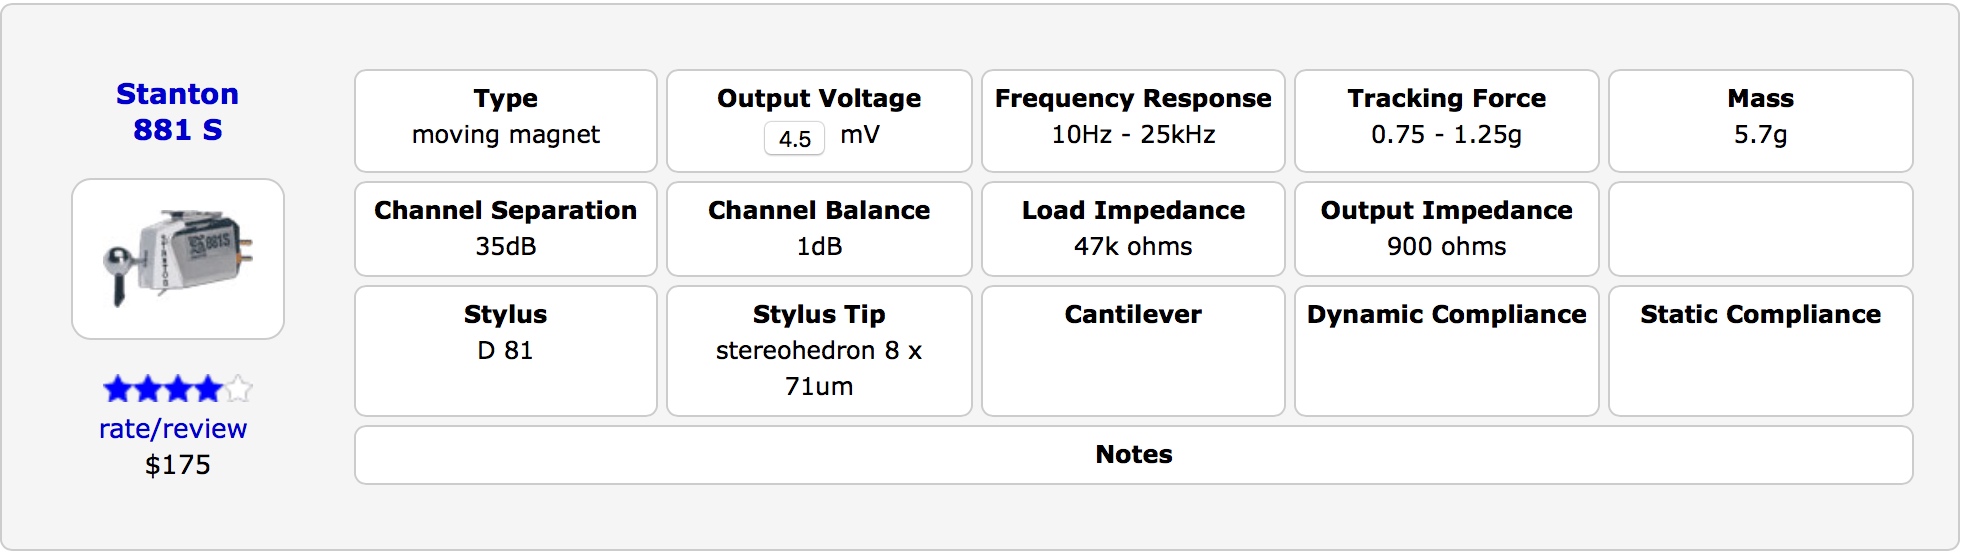Image resolution: width=1962 pixels, height=552 pixels.
Task: Open the Stanton 881 S product link
Action: [x=178, y=112]
